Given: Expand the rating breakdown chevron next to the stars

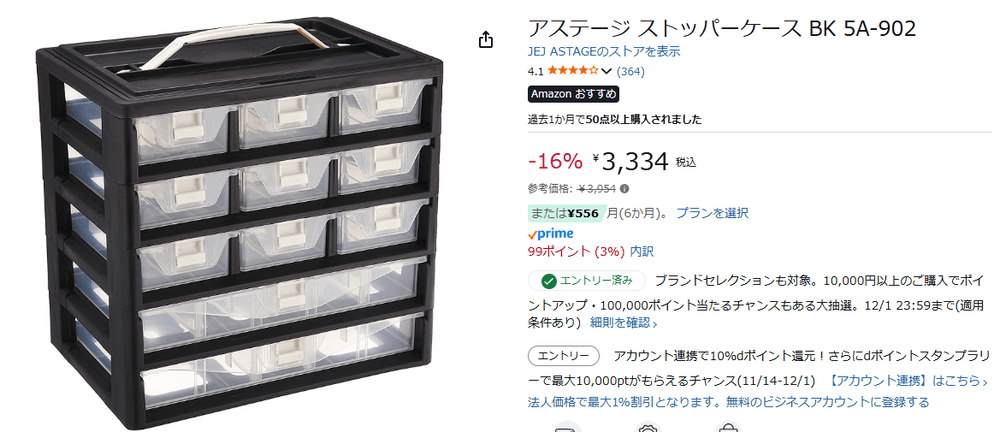Looking at the screenshot, I should pyautogui.click(x=607, y=71).
